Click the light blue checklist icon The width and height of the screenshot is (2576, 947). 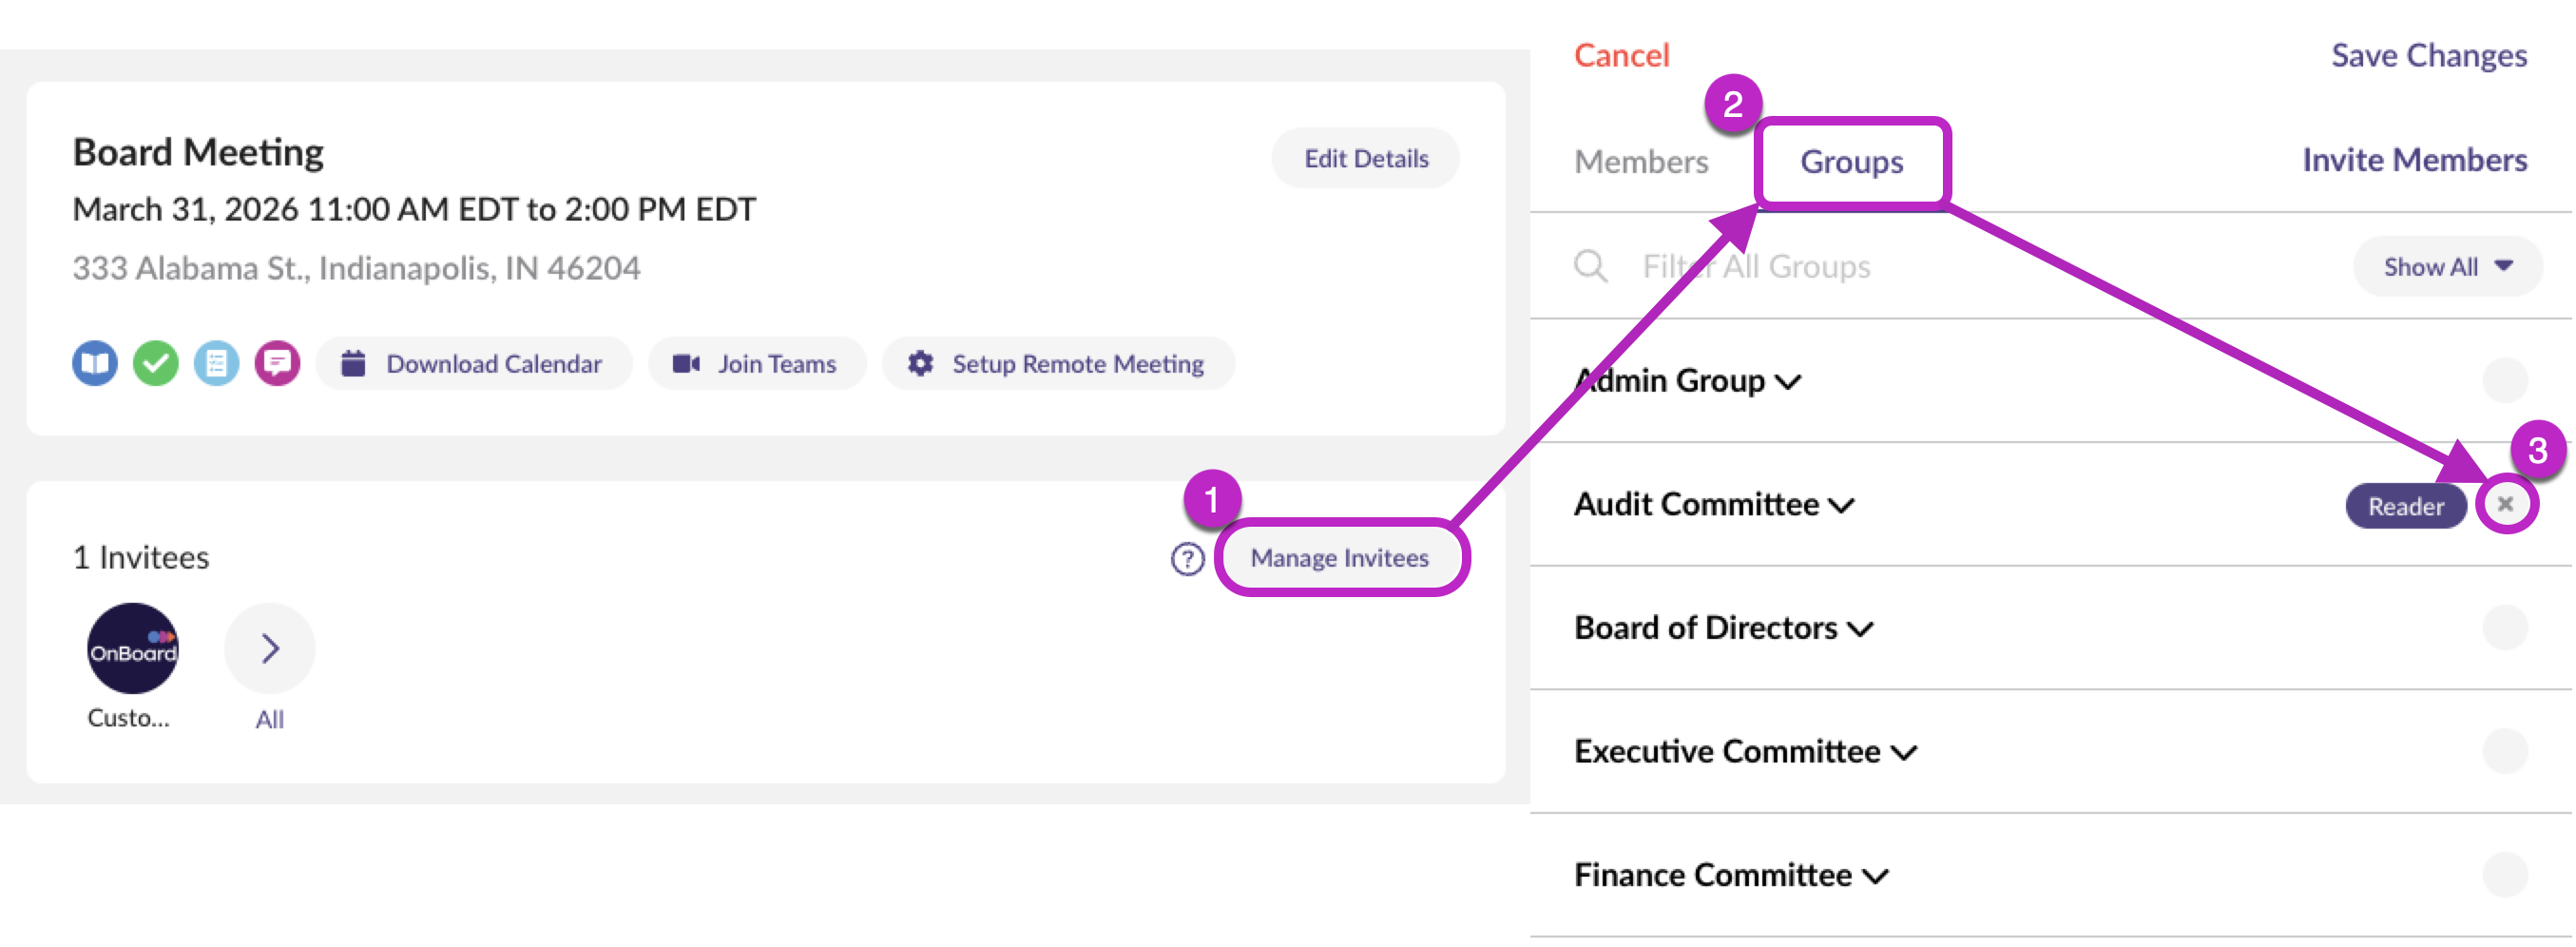[217, 363]
